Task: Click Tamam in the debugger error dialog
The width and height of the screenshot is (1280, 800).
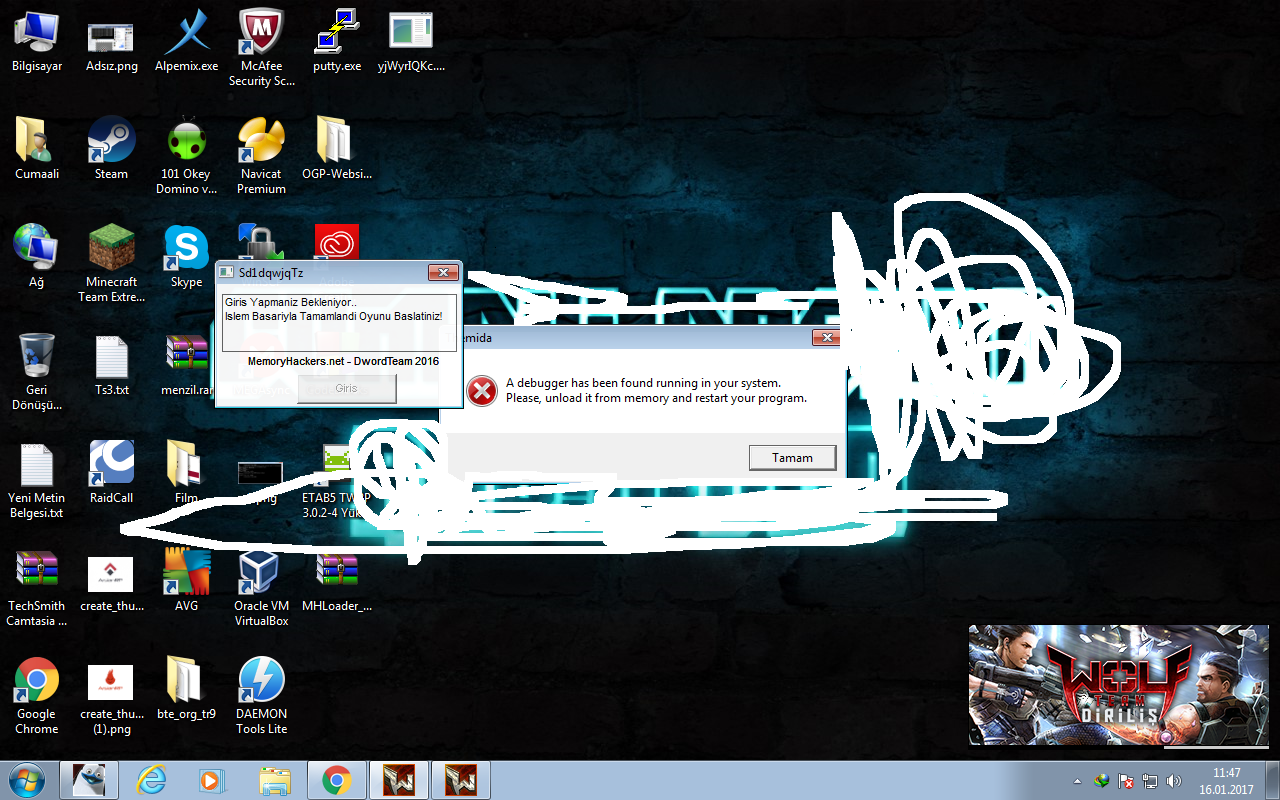Action: 792,457
